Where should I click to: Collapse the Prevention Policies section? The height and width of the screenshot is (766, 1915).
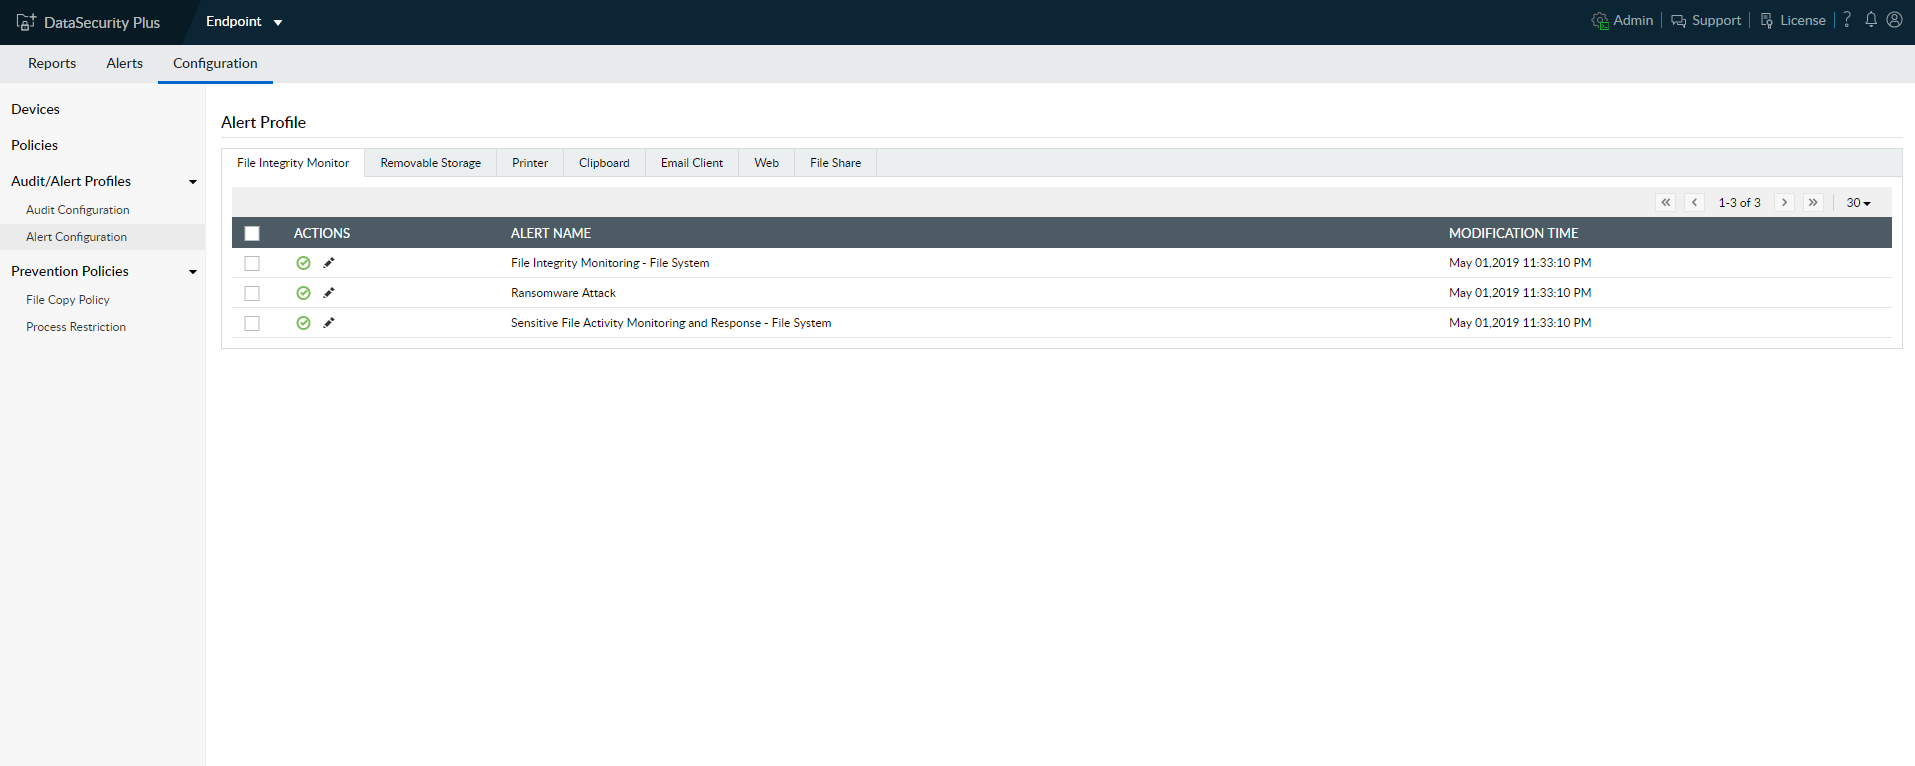coord(193,272)
